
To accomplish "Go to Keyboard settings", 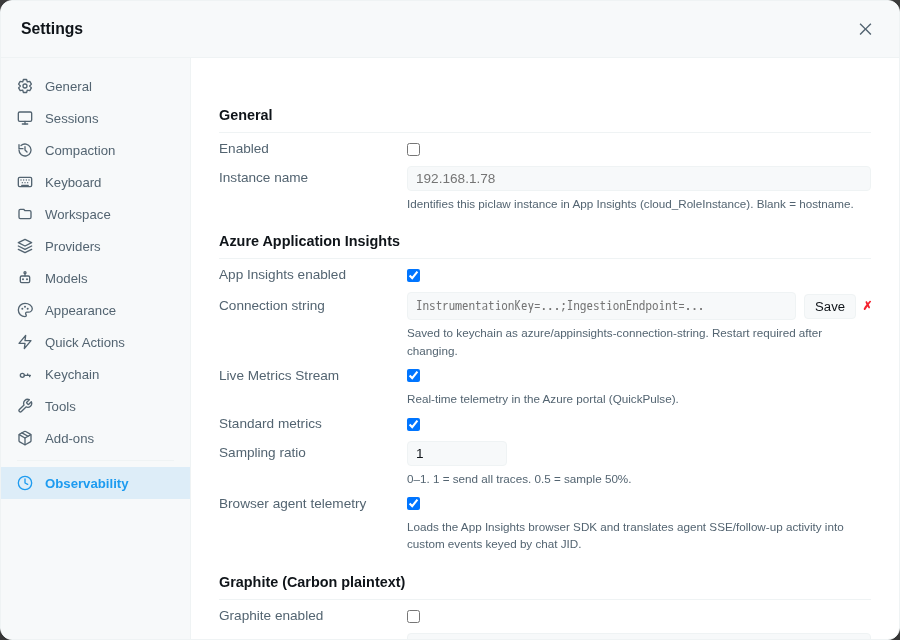I will pyautogui.click(x=95, y=183).
